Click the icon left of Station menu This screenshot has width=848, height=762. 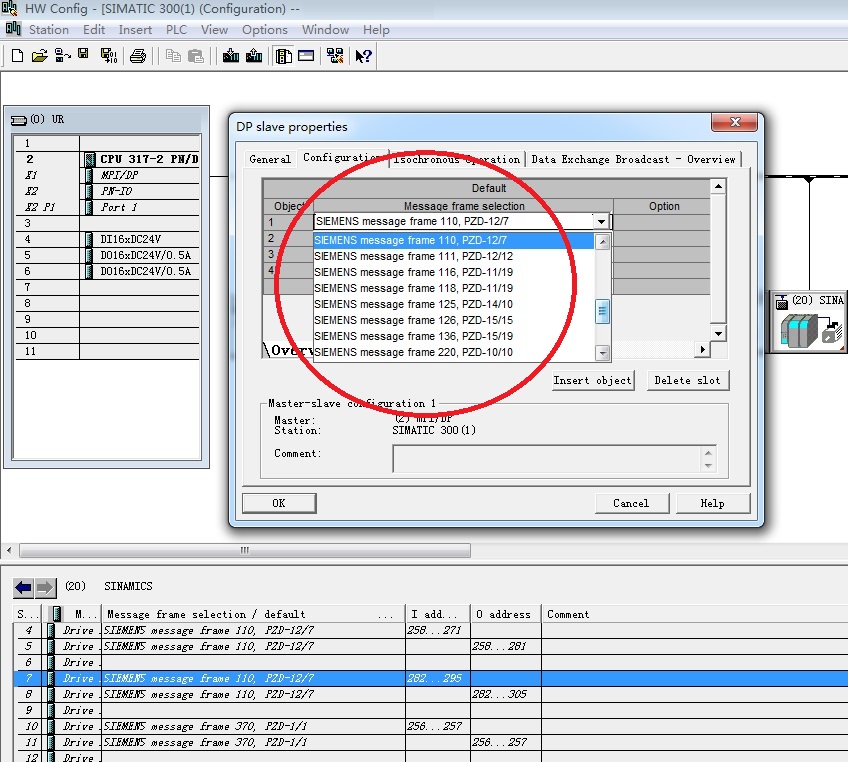pos(14,29)
